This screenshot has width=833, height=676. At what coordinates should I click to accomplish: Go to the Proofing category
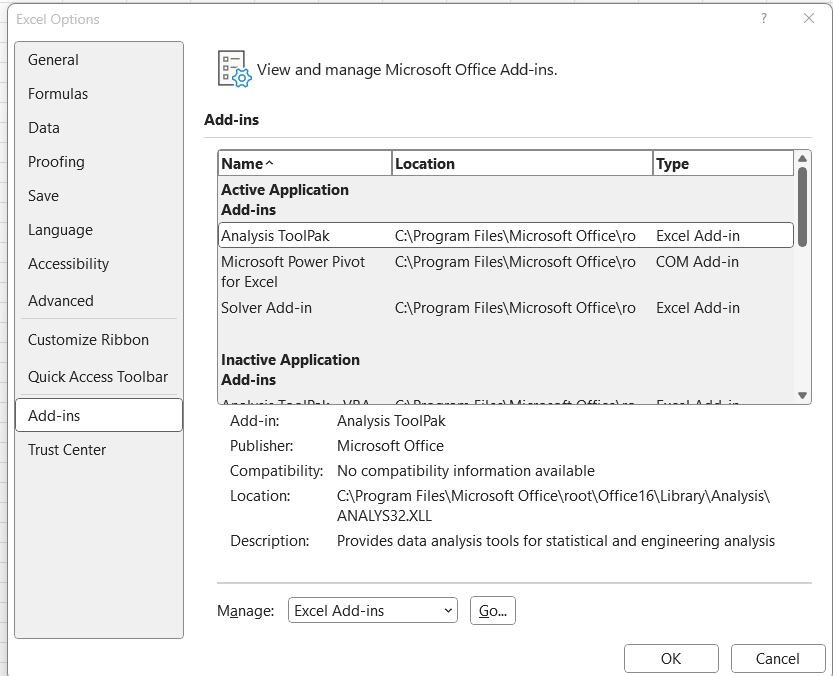[x=99, y=162]
